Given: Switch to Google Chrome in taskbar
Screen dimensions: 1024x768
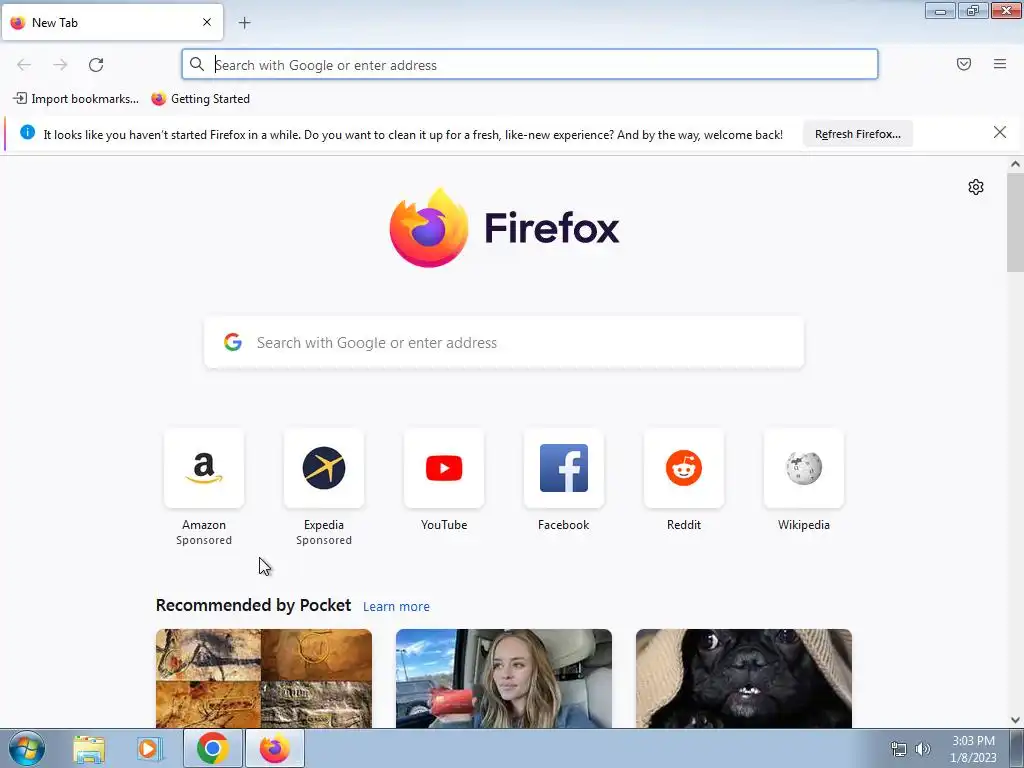Looking at the screenshot, I should (212, 748).
